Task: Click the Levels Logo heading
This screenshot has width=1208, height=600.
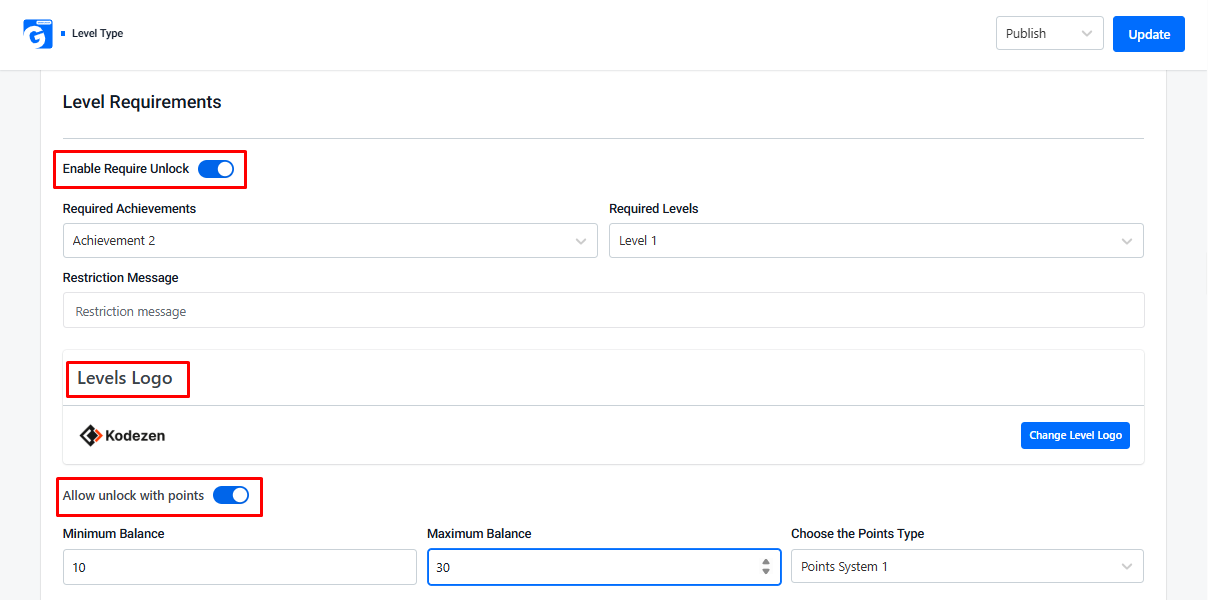Action: 125,378
